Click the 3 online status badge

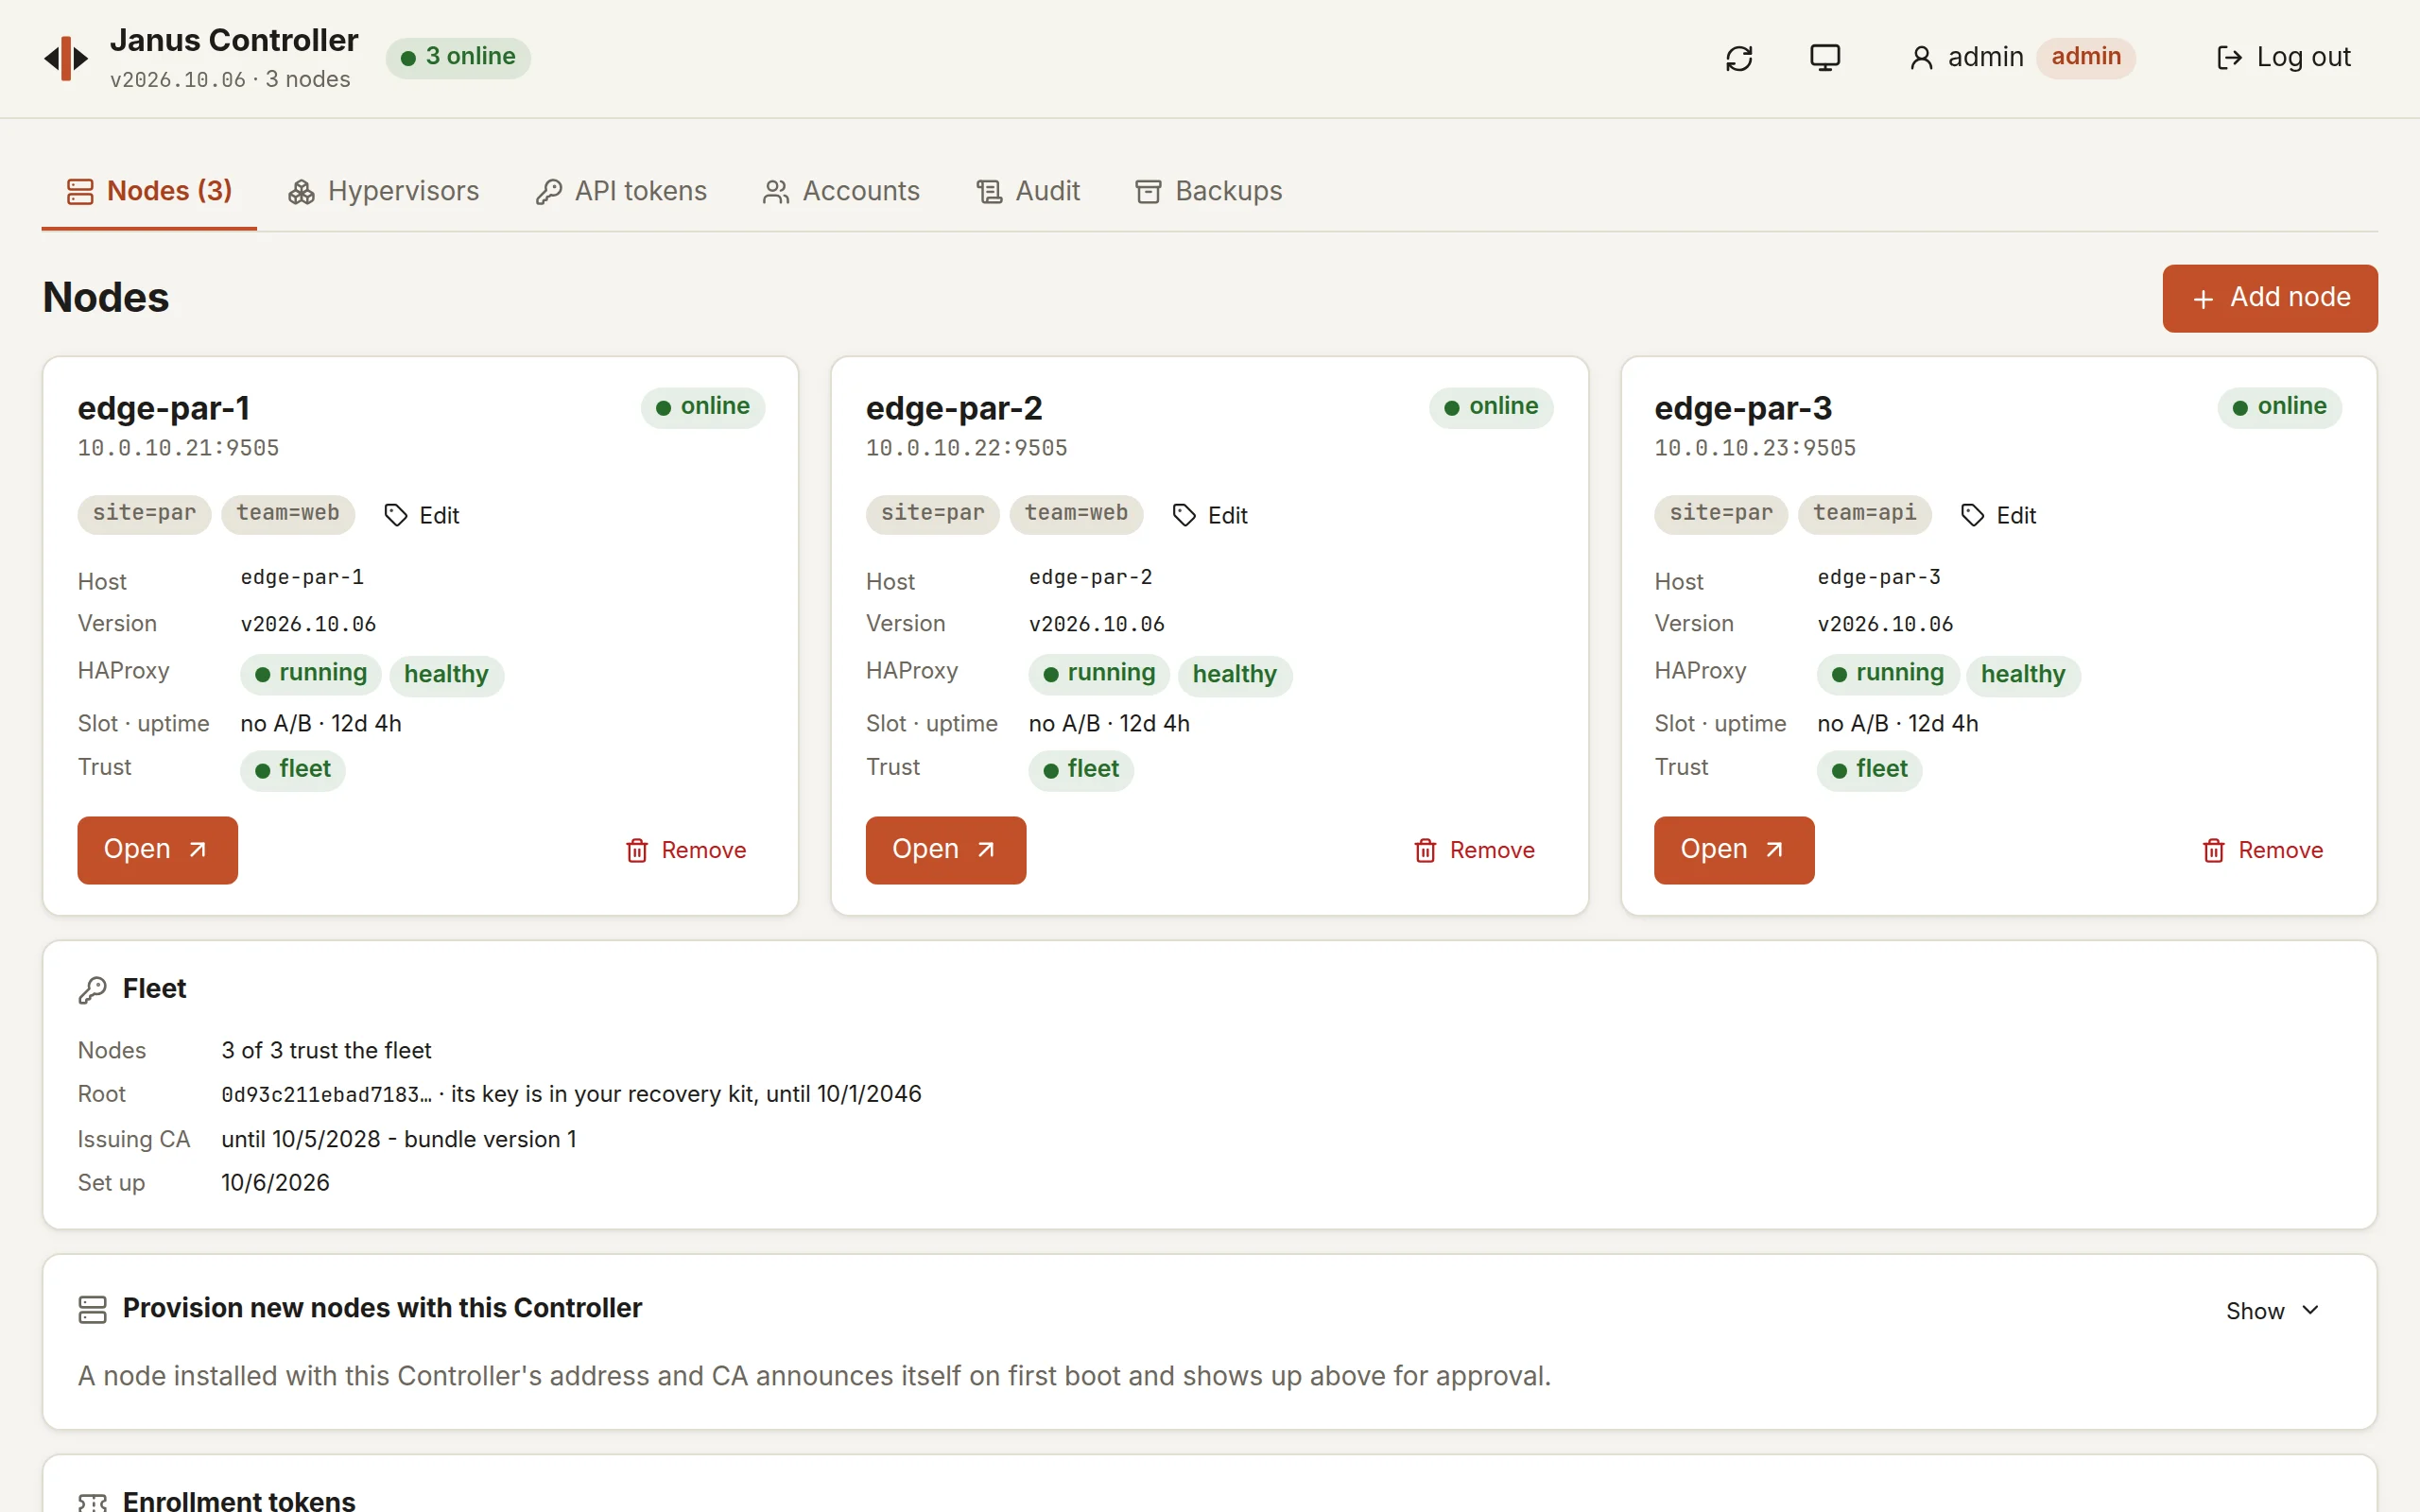pyautogui.click(x=458, y=57)
